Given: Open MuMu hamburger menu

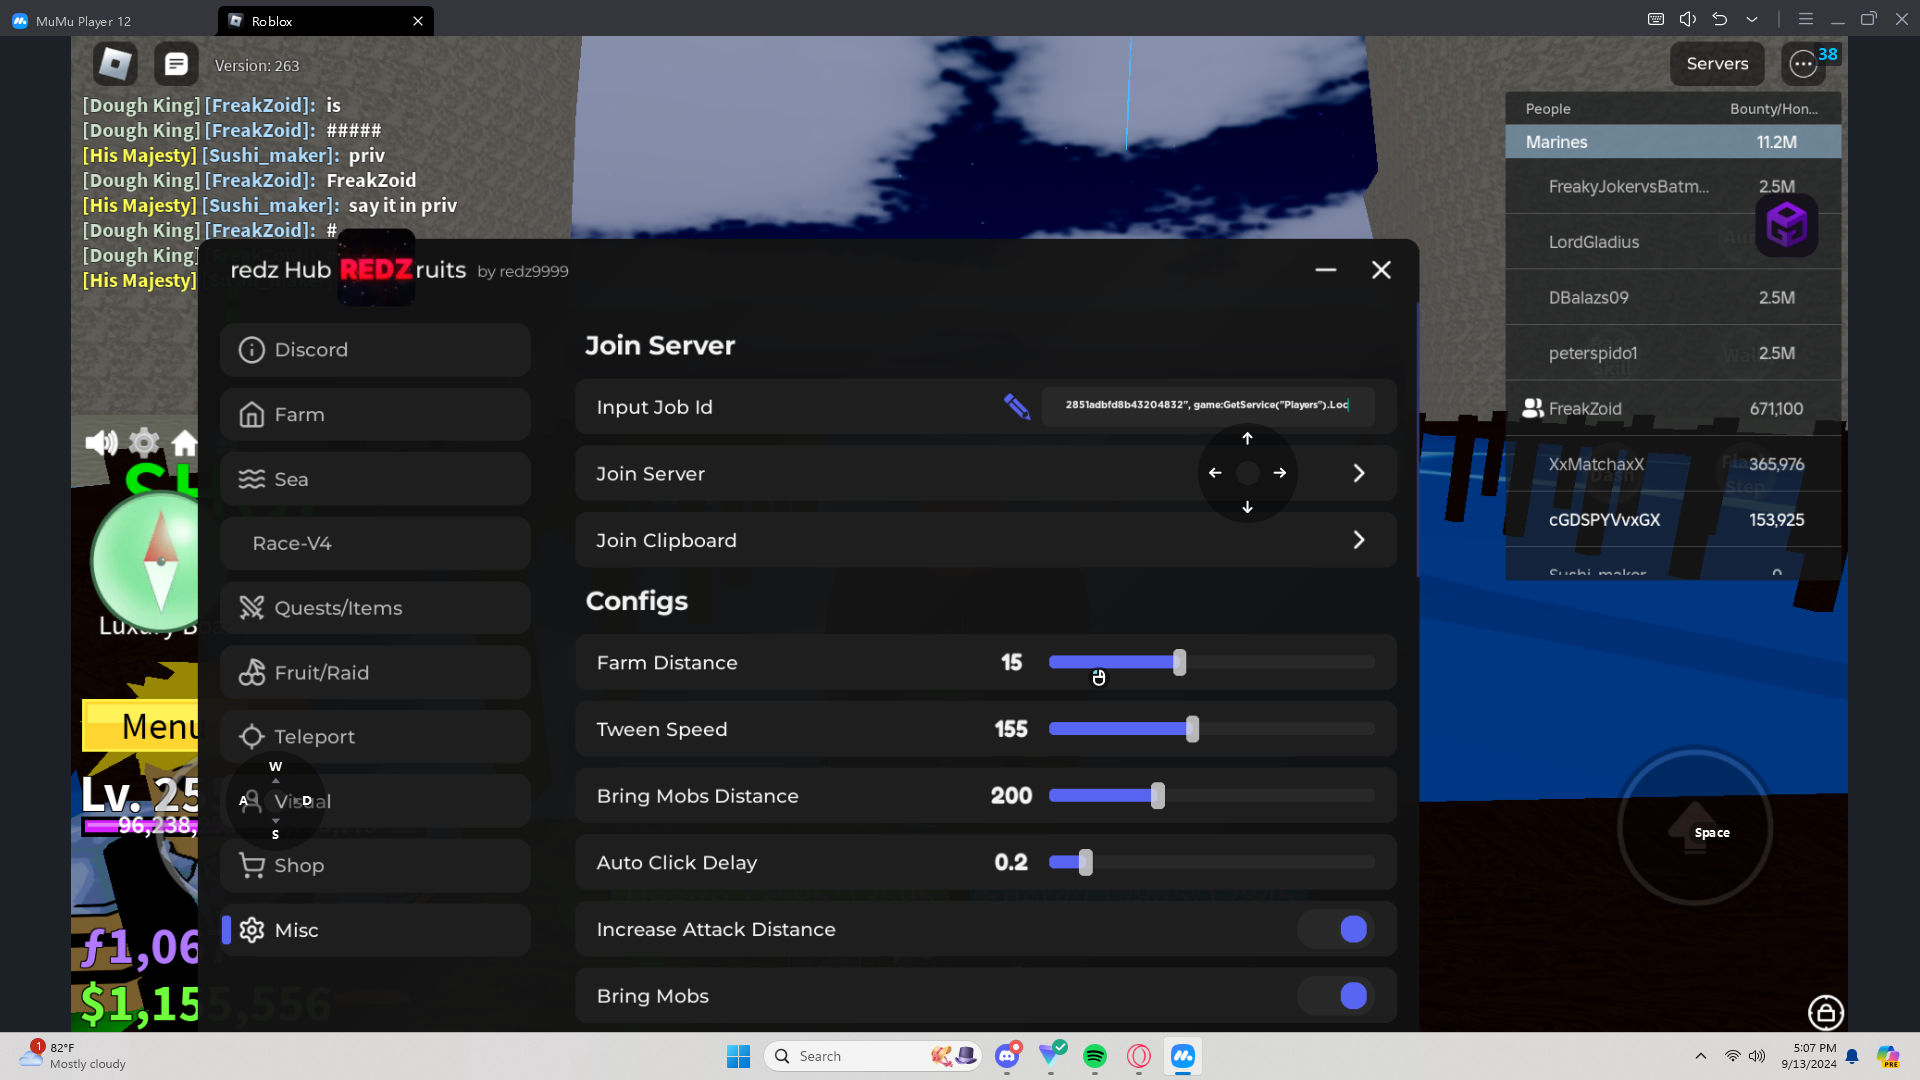Looking at the screenshot, I should tap(1806, 19).
